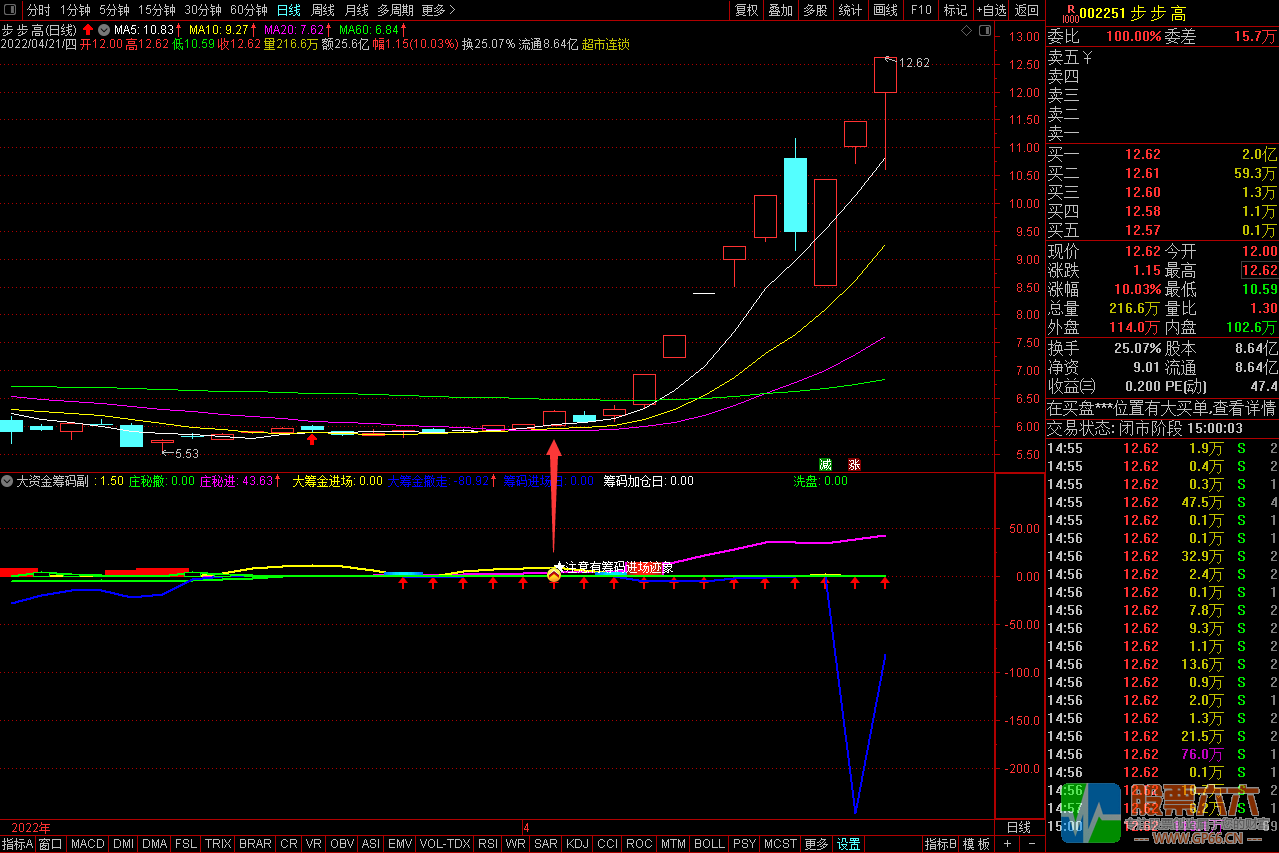Select the BRAR indicator
Image resolution: width=1279 pixels, height=853 pixels.
(x=255, y=844)
